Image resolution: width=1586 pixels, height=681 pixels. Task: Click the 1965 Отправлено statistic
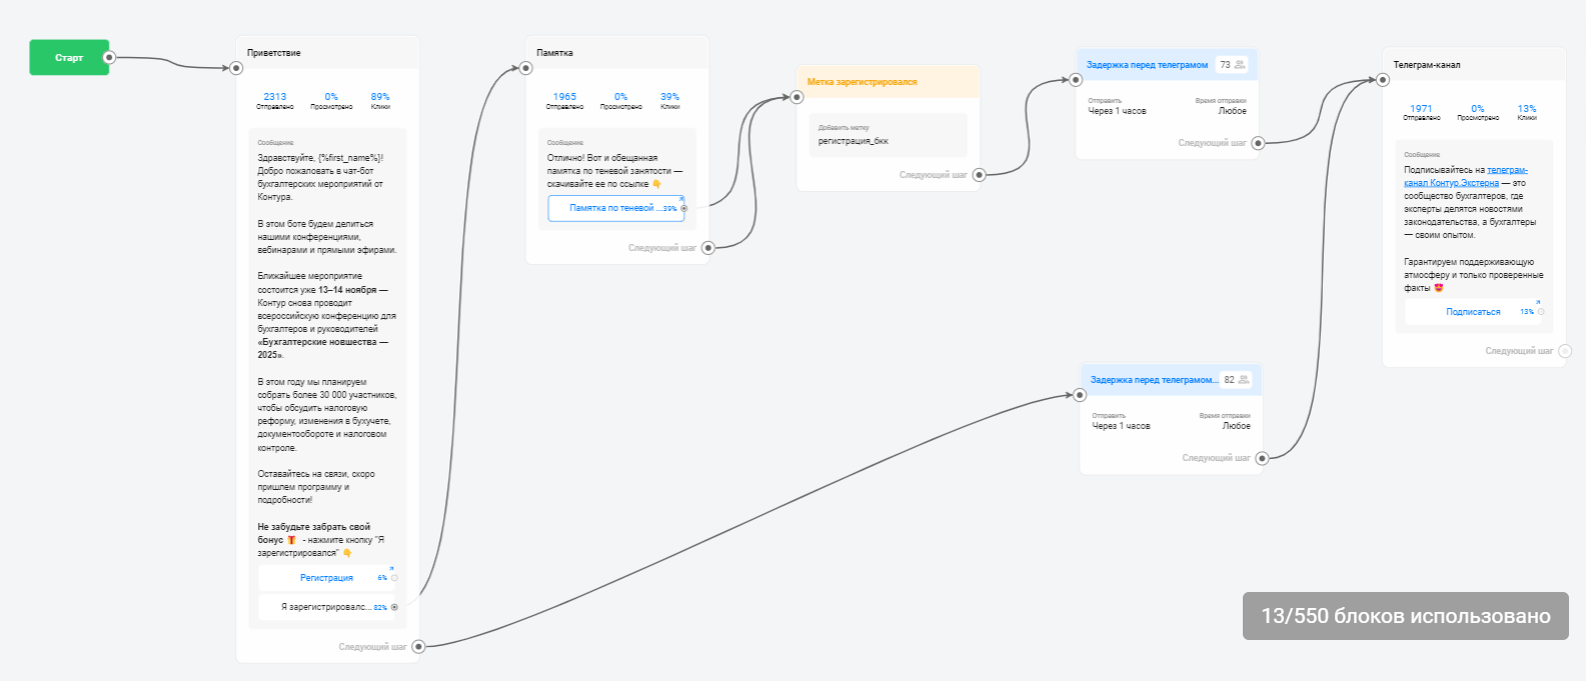click(565, 101)
